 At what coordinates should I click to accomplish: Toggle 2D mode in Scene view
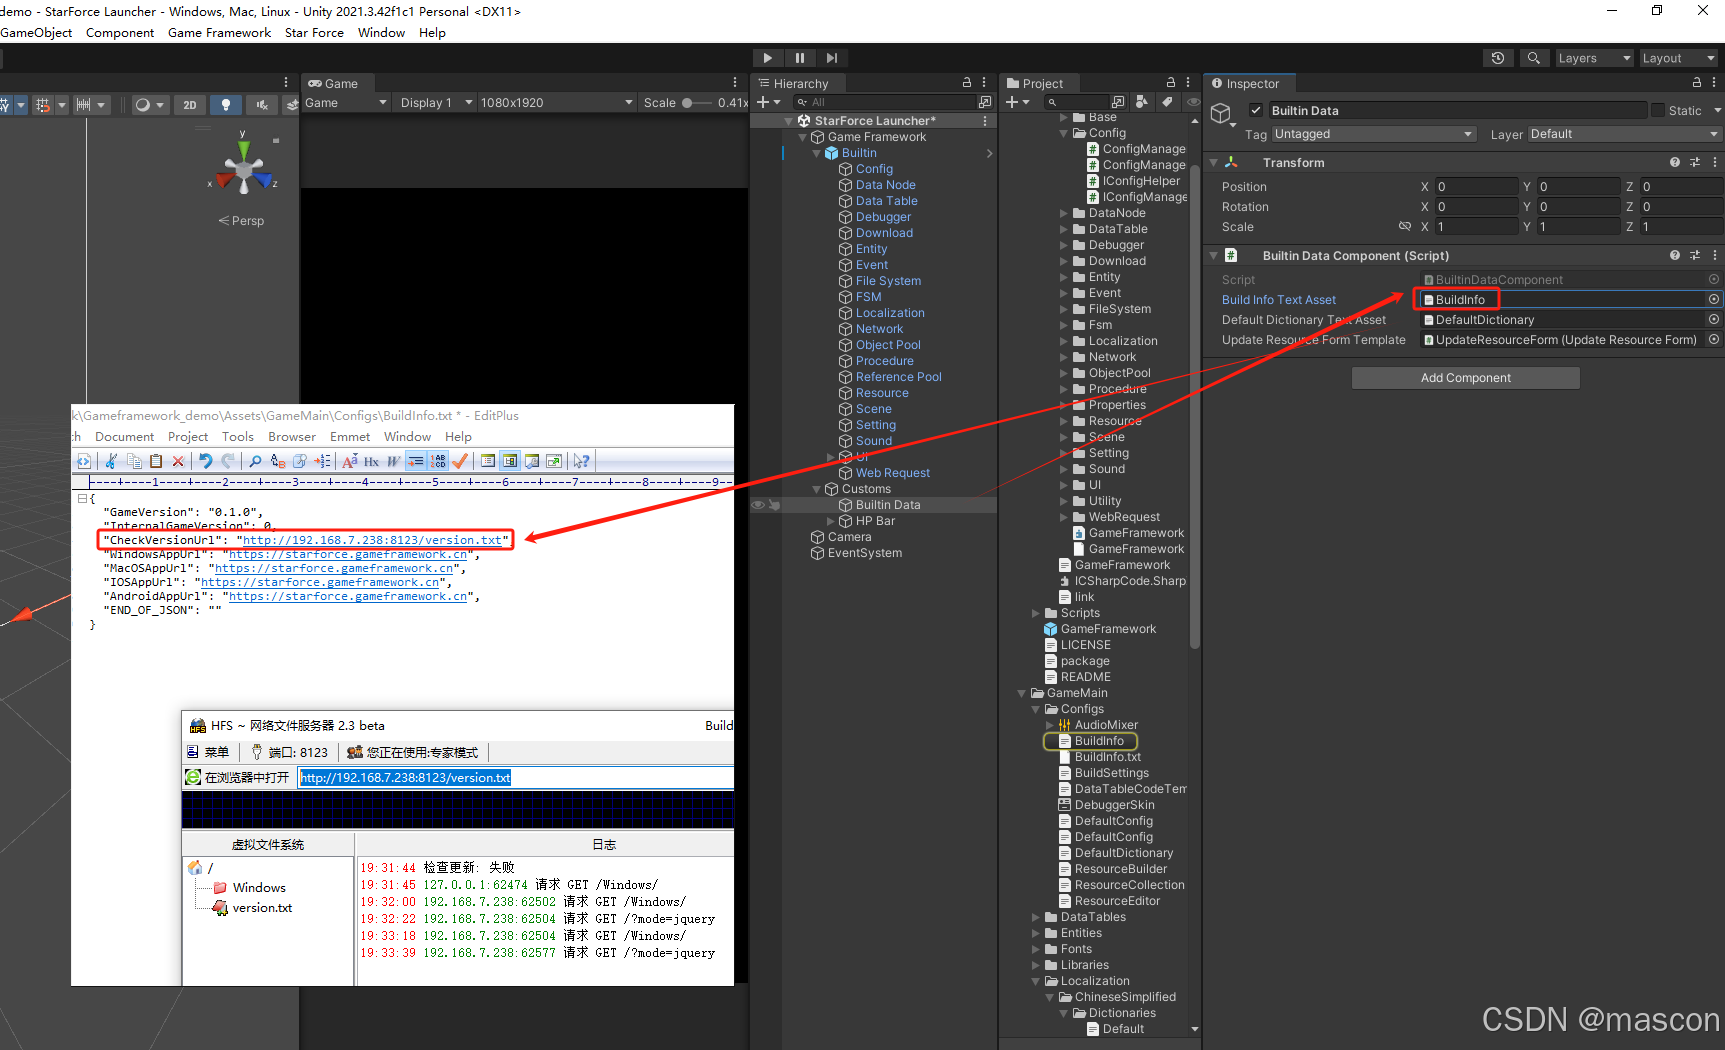point(189,104)
